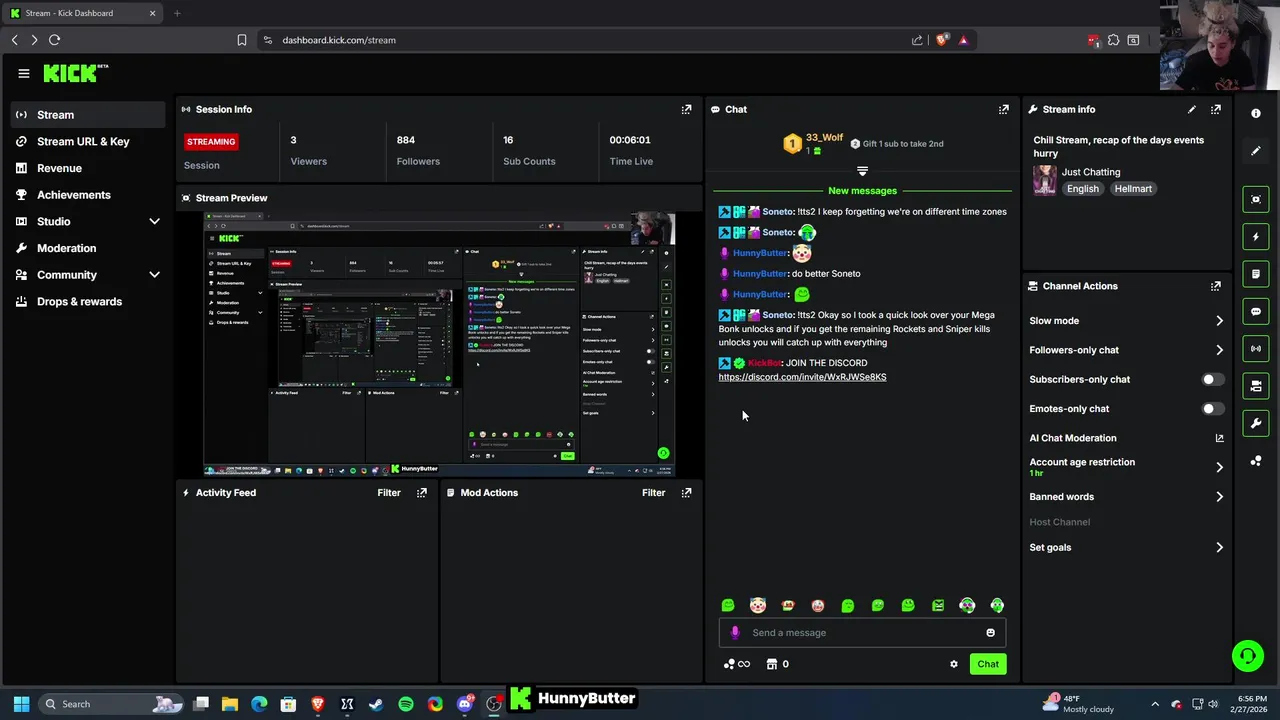
Task: Toggle Emotes-only chat on
Action: tap(1212, 409)
